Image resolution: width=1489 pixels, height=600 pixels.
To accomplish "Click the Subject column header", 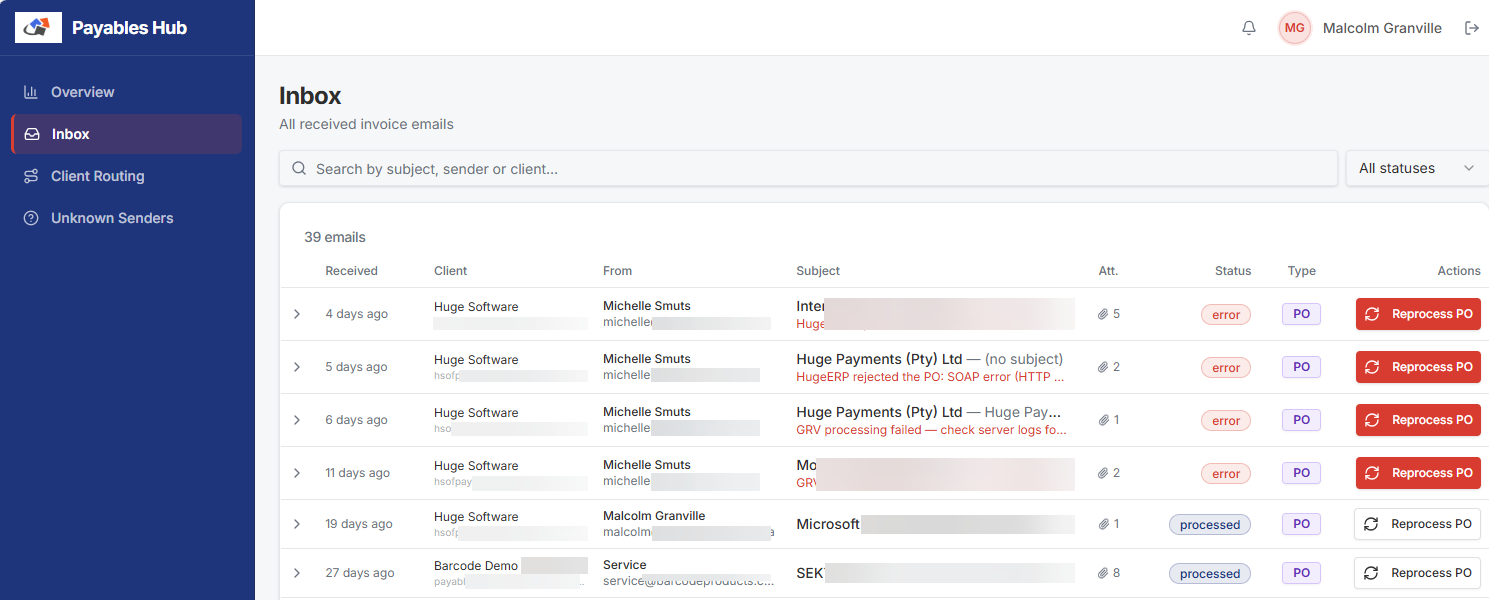I will (818, 271).
